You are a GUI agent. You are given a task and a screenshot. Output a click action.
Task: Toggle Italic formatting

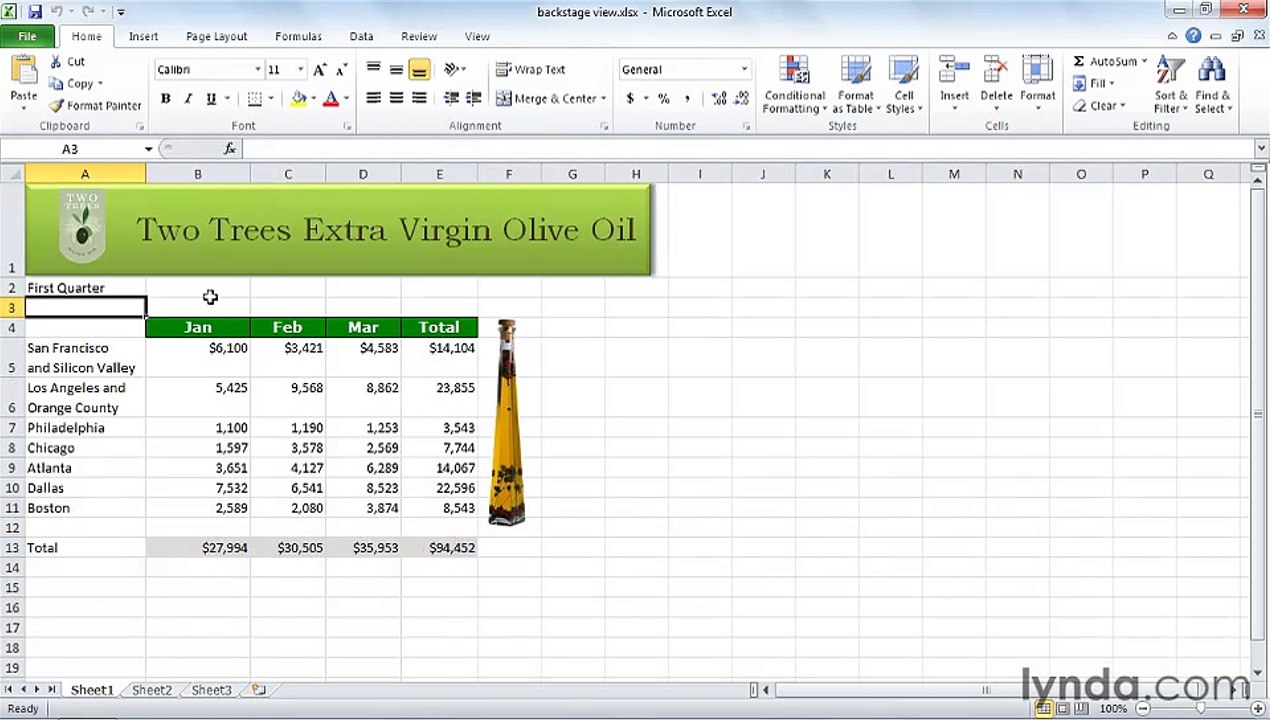pyautogui.click(x=188, y=98)
